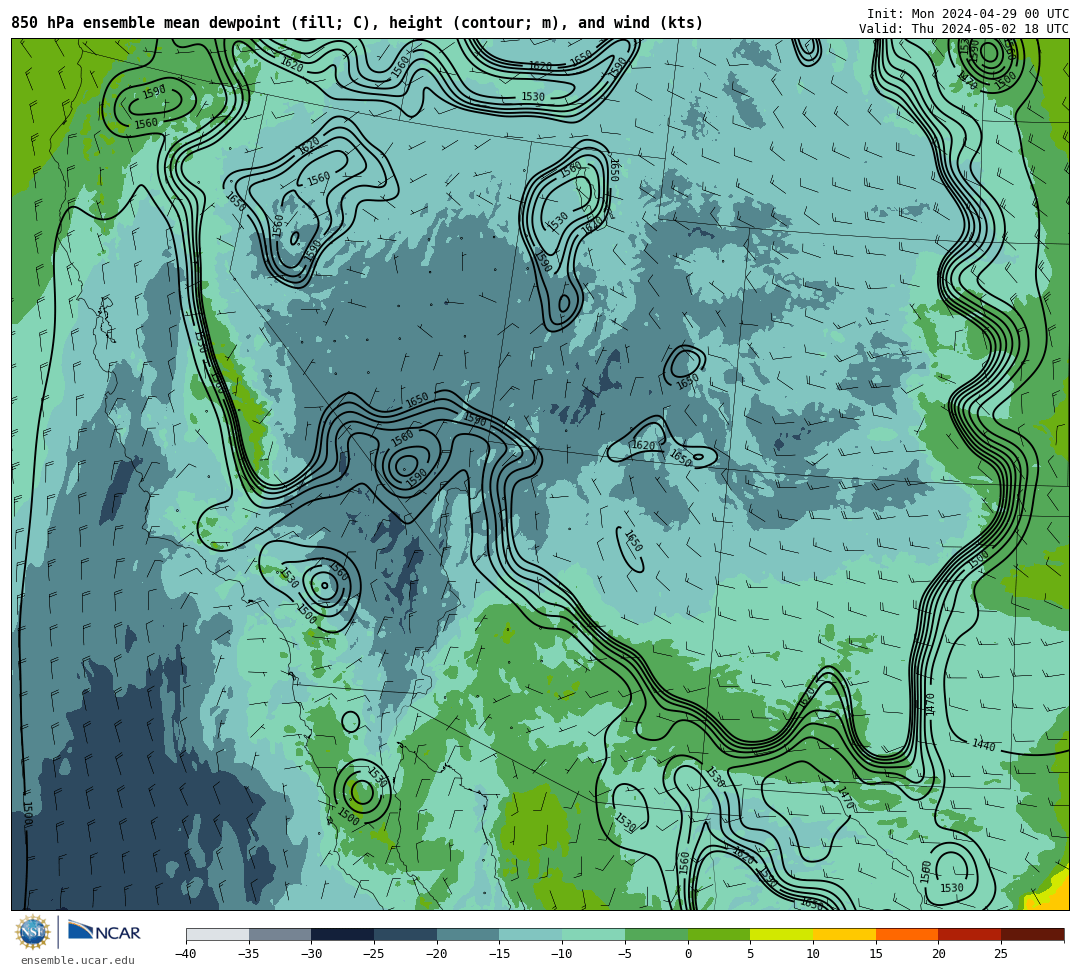Click the -10 to -5 color swatch

[x=594, y=934]
